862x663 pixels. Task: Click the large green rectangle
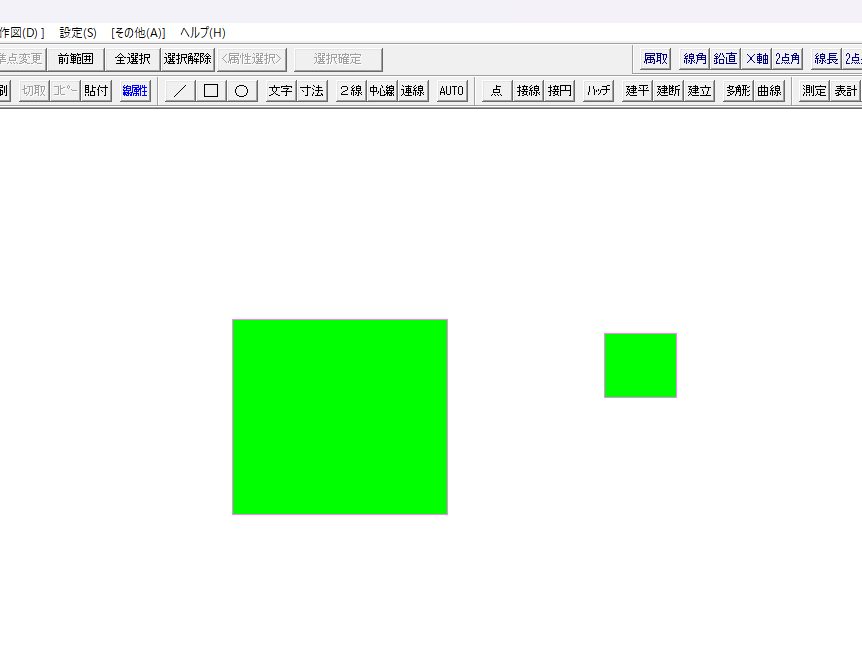[x=340, y=417]
